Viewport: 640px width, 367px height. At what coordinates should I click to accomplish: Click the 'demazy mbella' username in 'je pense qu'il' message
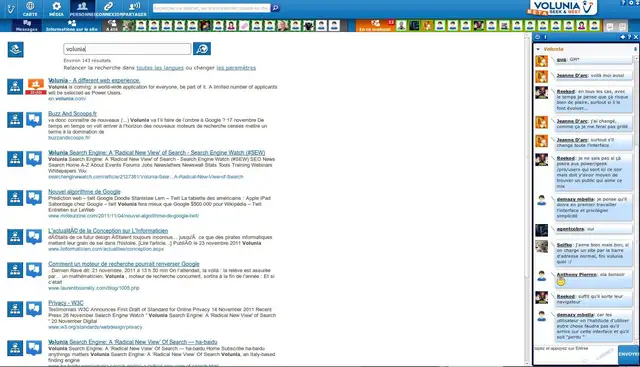[x=575, y=199]
